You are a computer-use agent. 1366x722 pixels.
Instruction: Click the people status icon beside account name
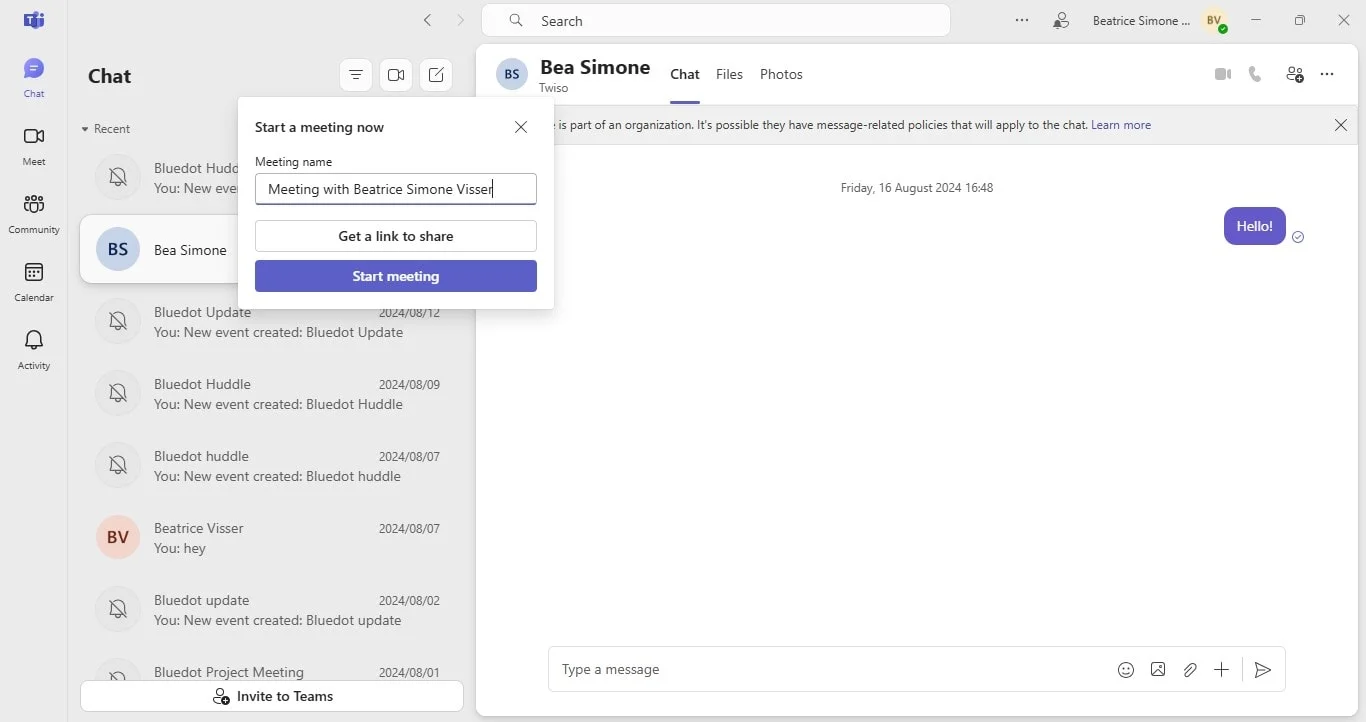point(1061,20)
